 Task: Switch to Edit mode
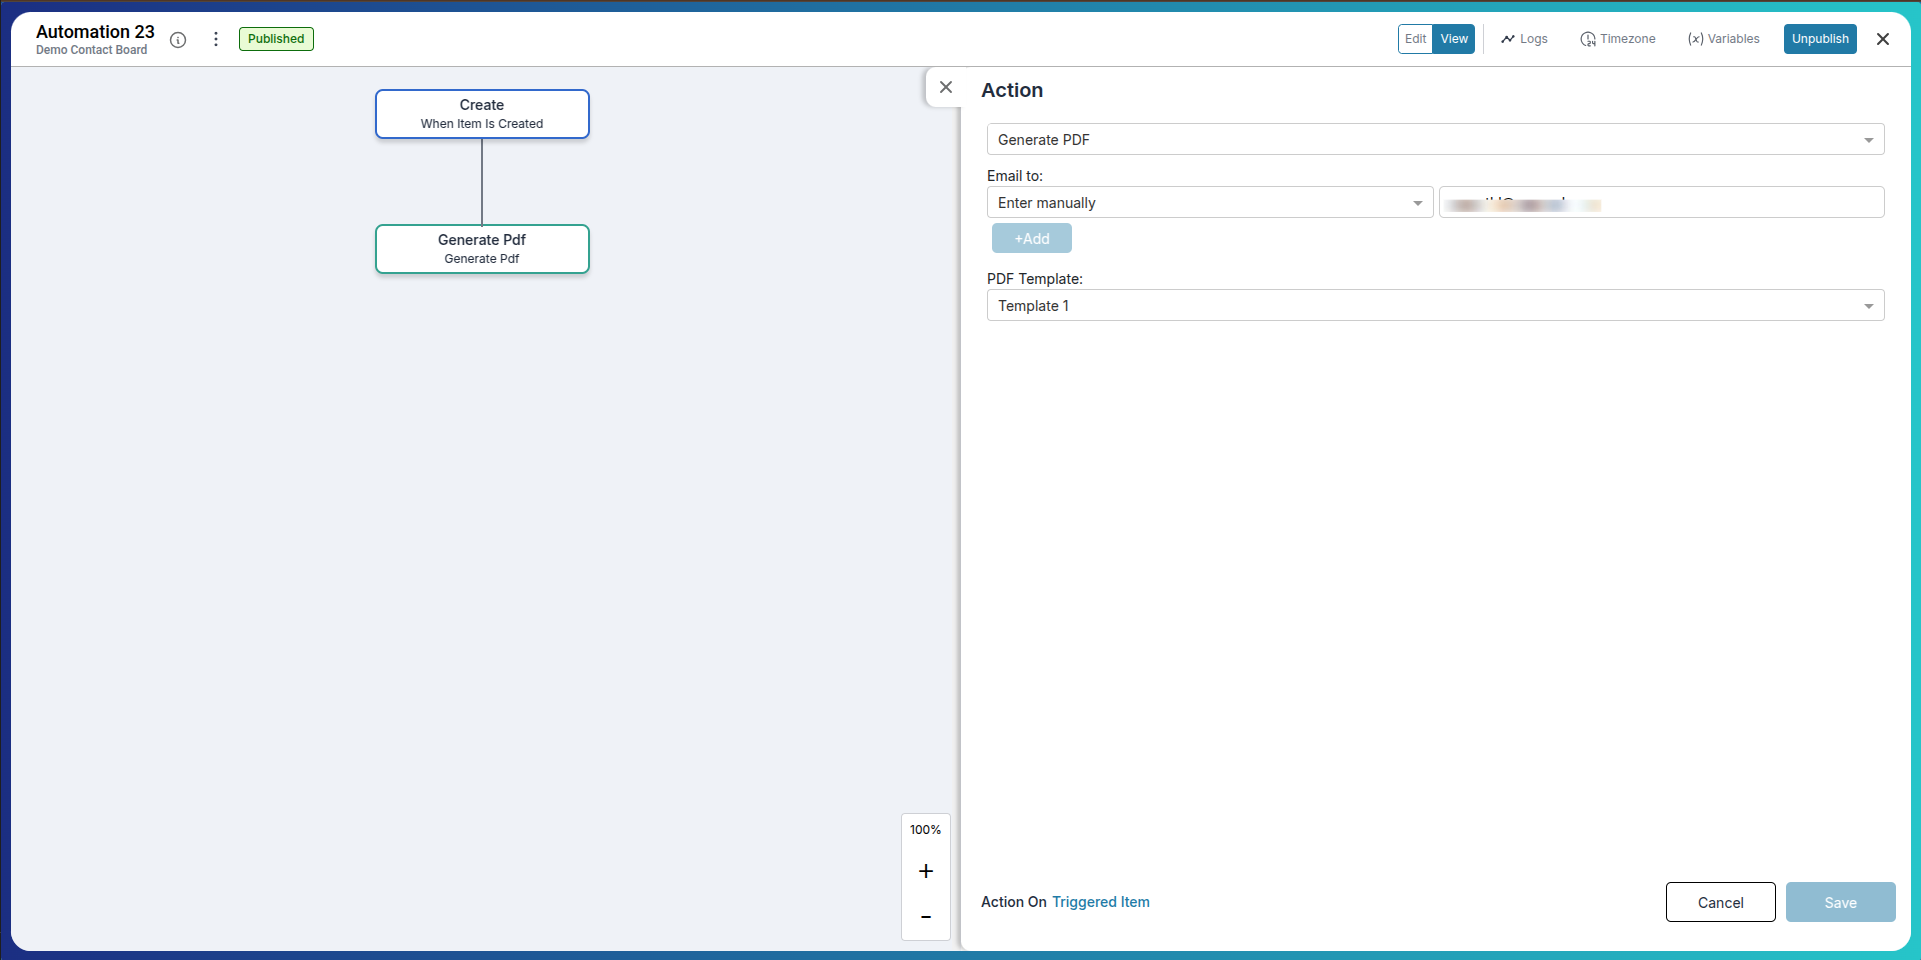[1415, 39]
